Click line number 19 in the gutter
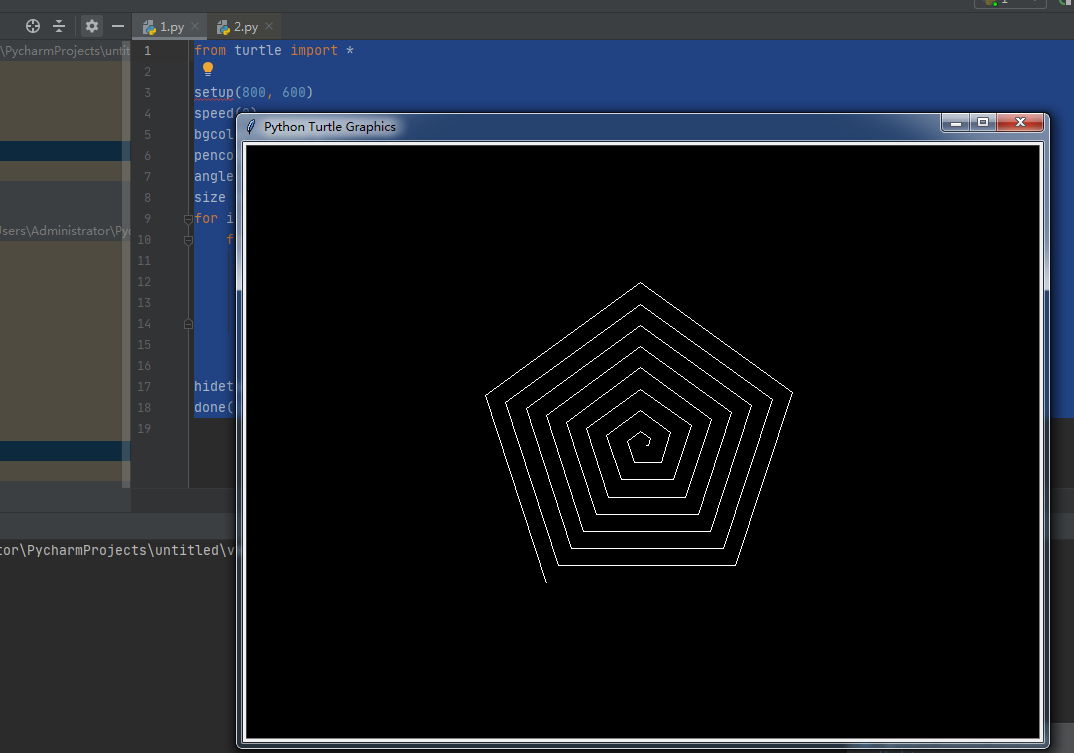1074x753 pixels. [144, 429]
